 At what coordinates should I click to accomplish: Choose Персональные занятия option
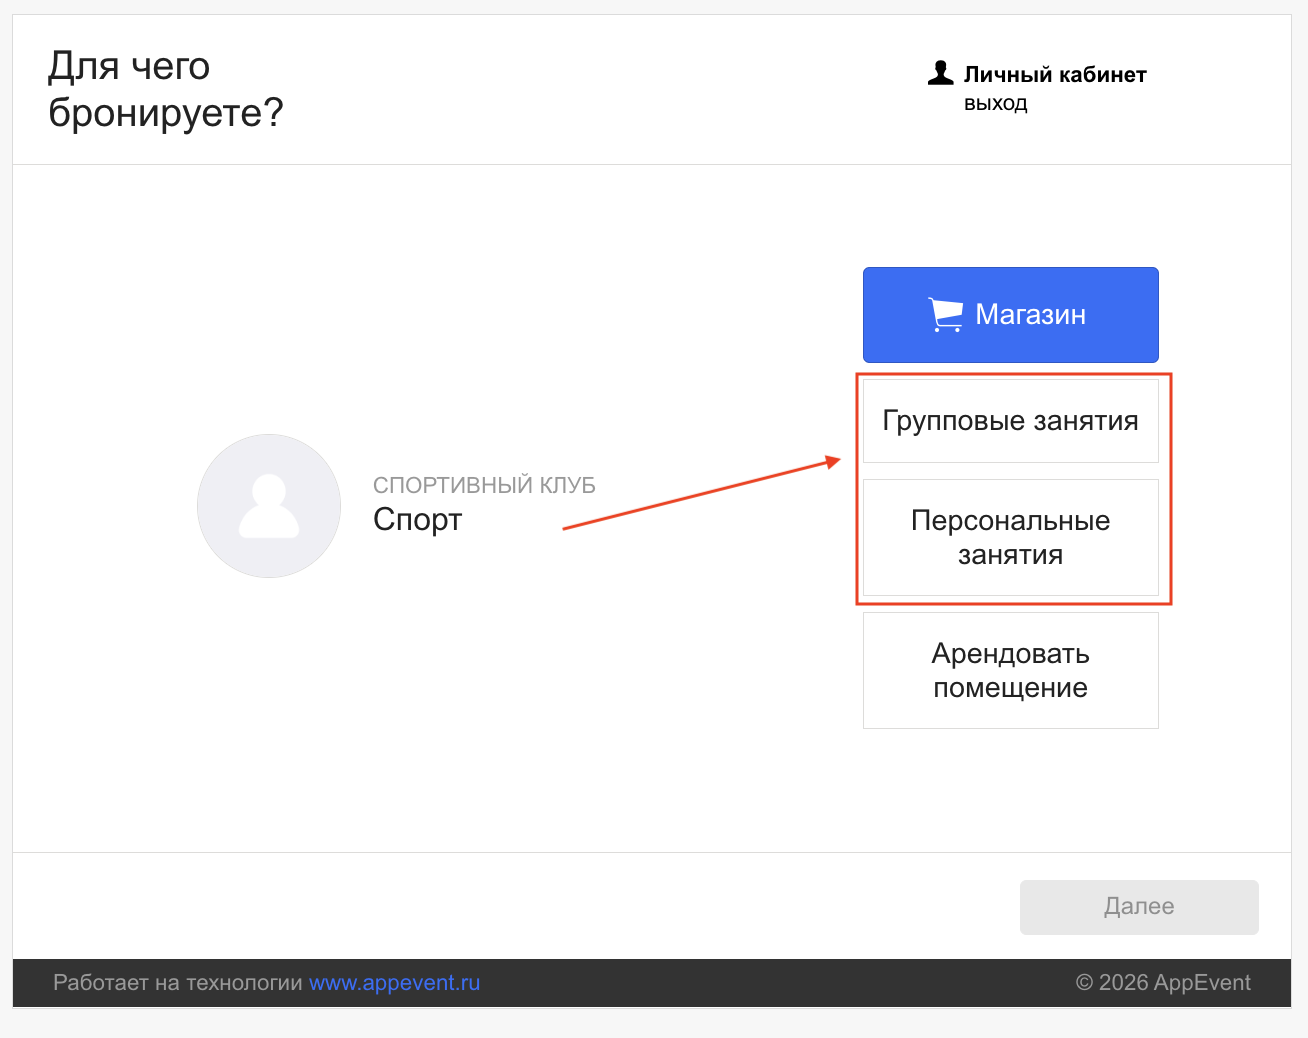click(1010, 537)
